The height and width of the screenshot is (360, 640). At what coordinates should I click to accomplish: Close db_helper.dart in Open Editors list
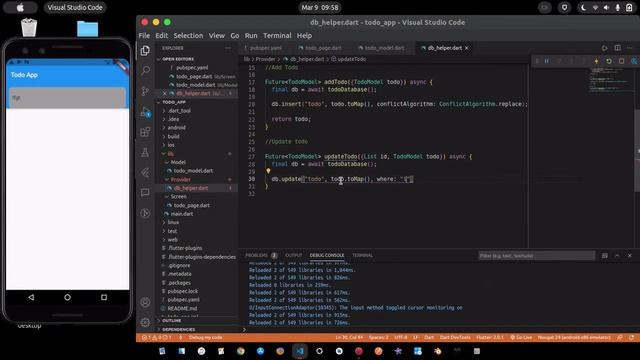(164, 93)
